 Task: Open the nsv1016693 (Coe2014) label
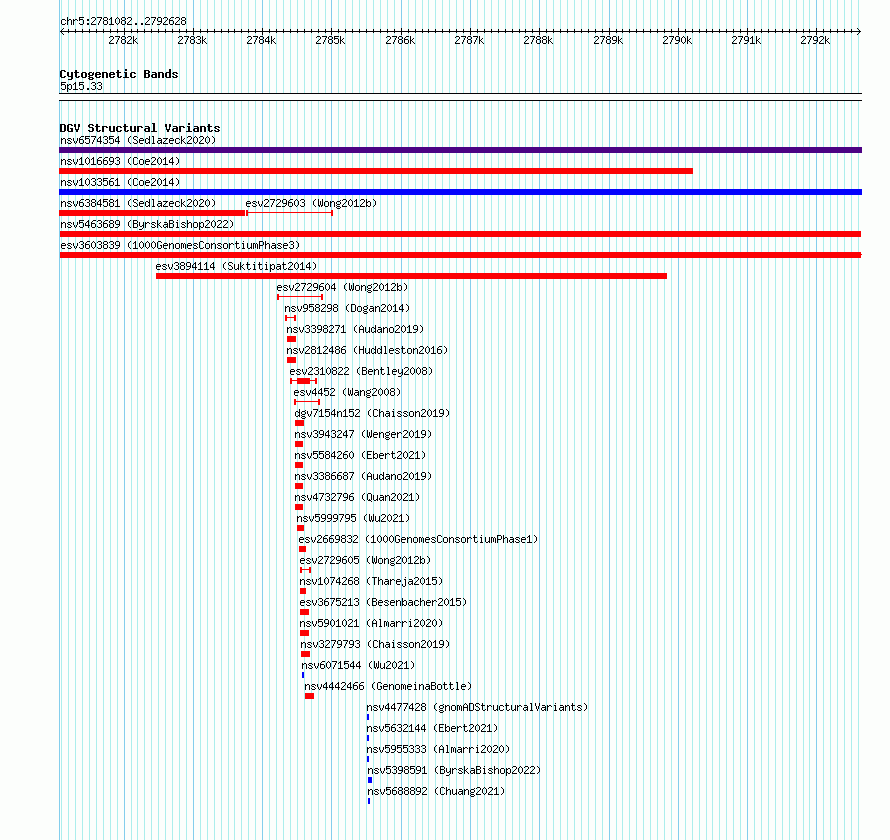coord(120,161)
